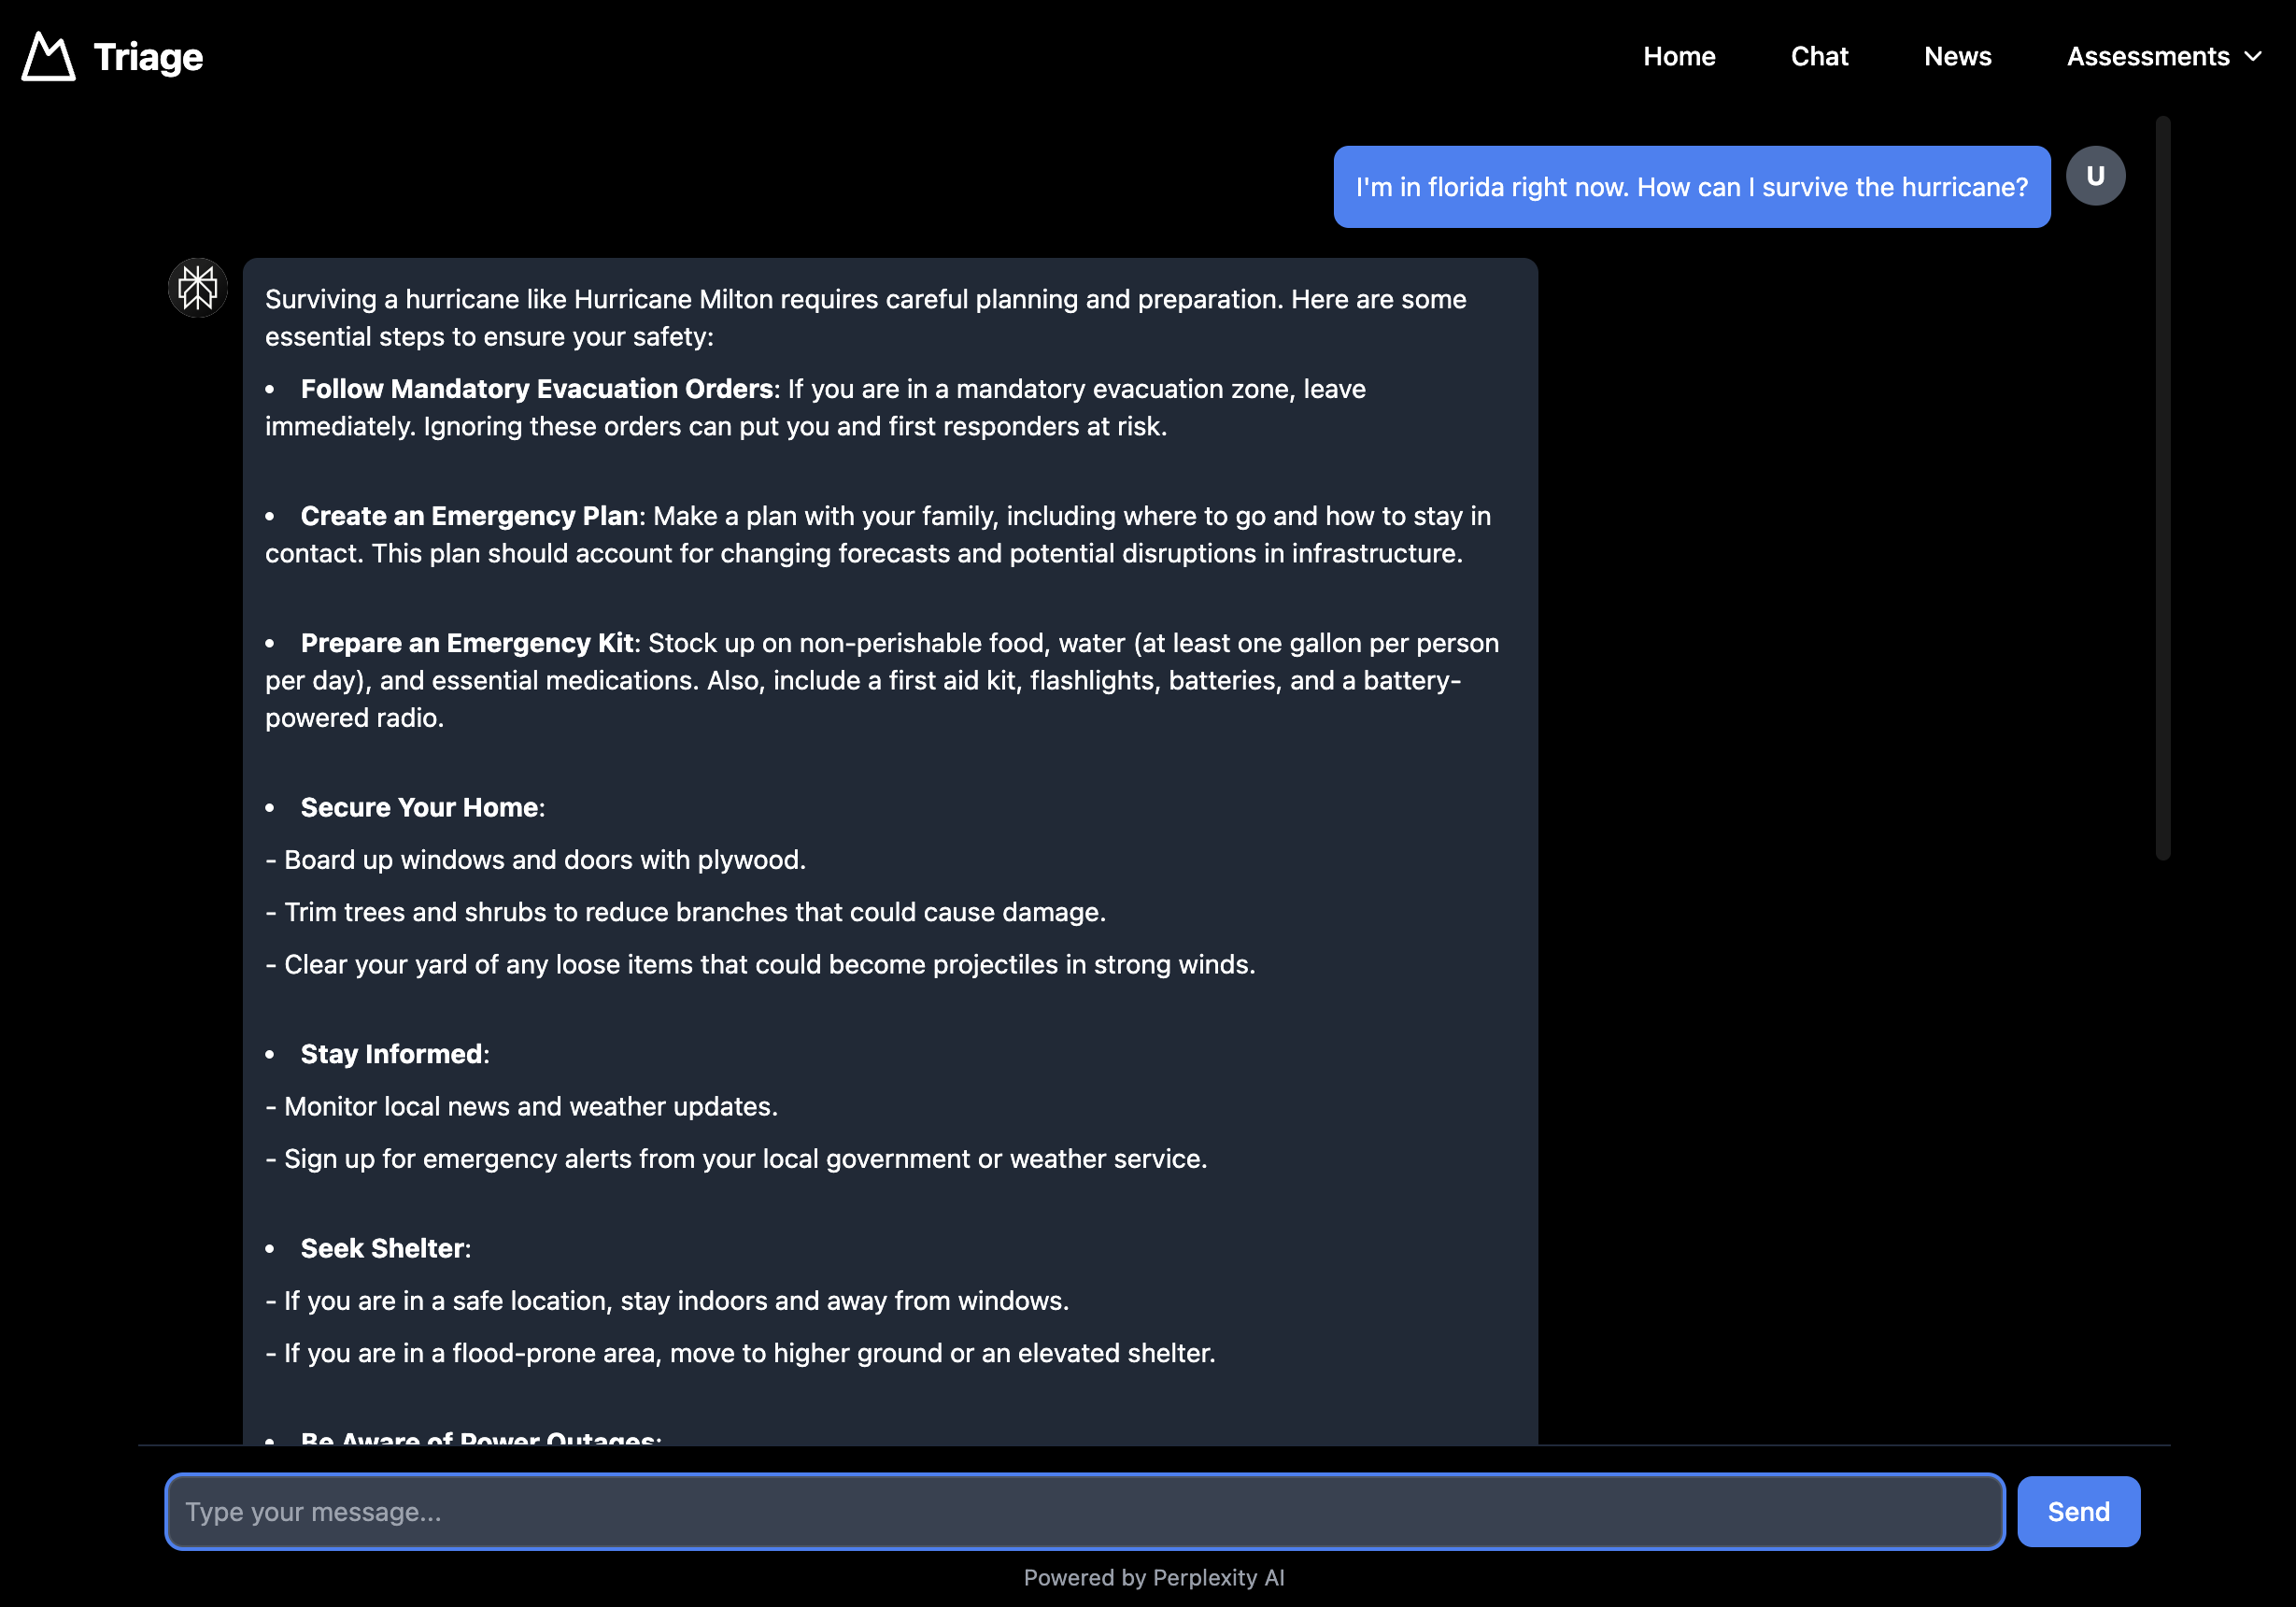
Task: Click the Assessments chevron arrow
Action: tap(2253, 57)
